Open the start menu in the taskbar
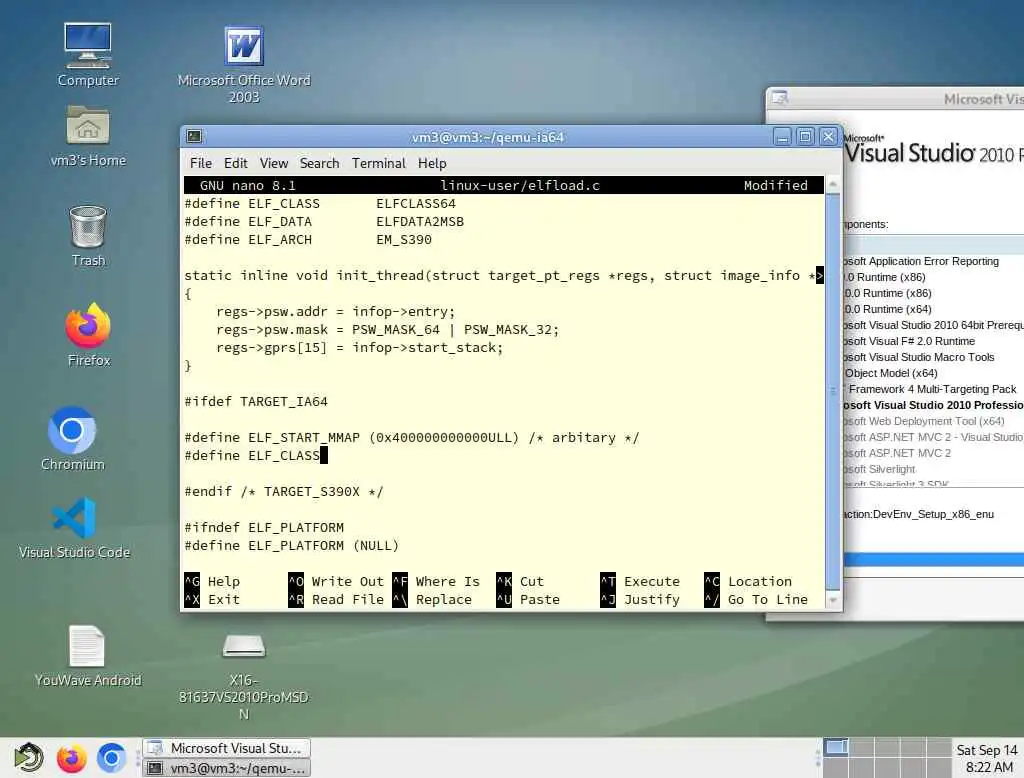This screenshot has height=778, width=1024. (x=28, y=758)
